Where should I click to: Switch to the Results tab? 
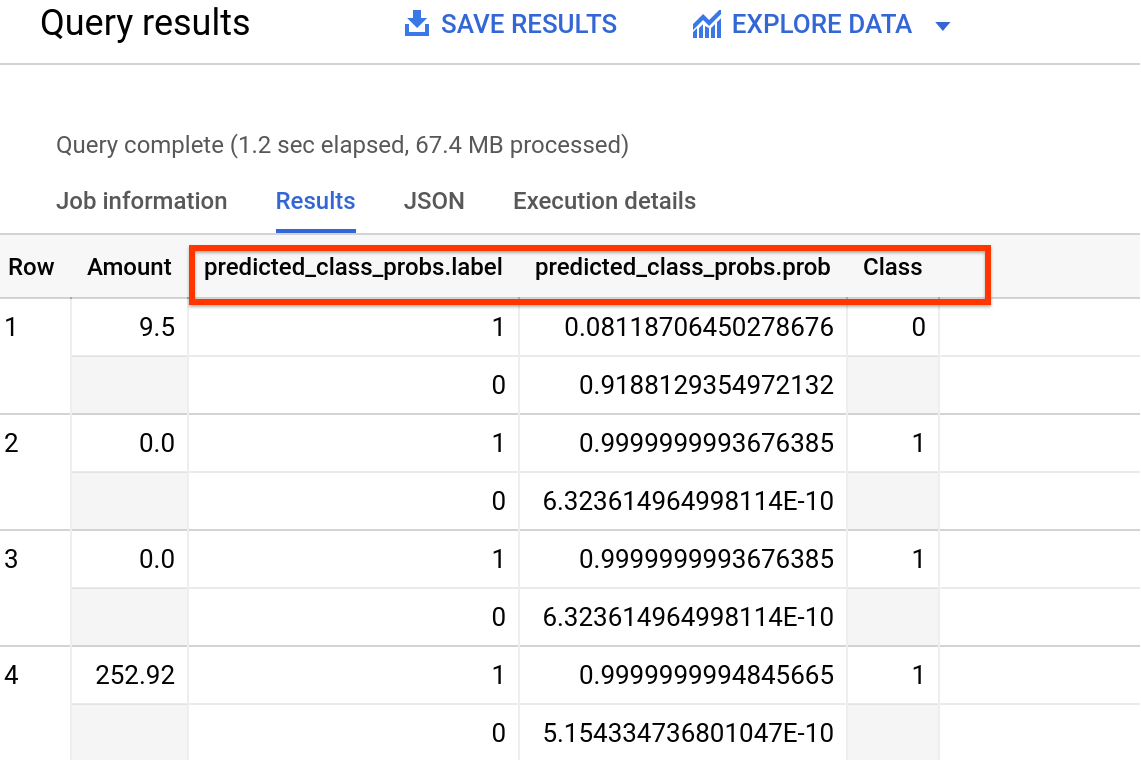coord(315,201)
